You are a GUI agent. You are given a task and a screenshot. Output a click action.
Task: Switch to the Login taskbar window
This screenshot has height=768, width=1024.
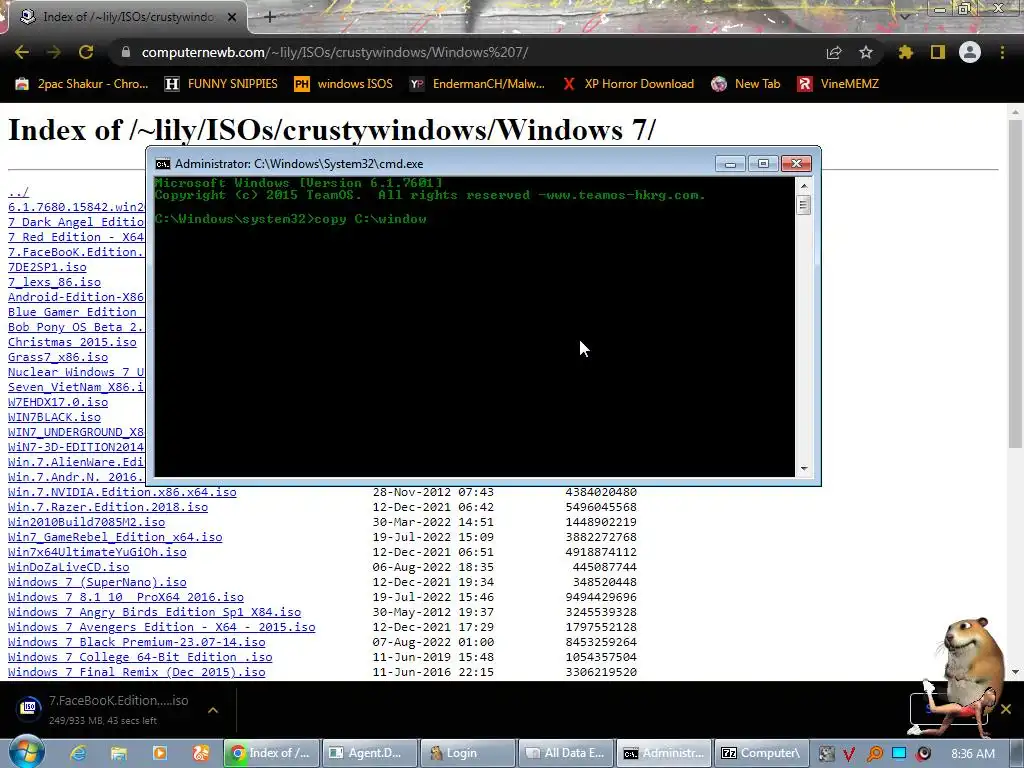[x=468, y=753]
